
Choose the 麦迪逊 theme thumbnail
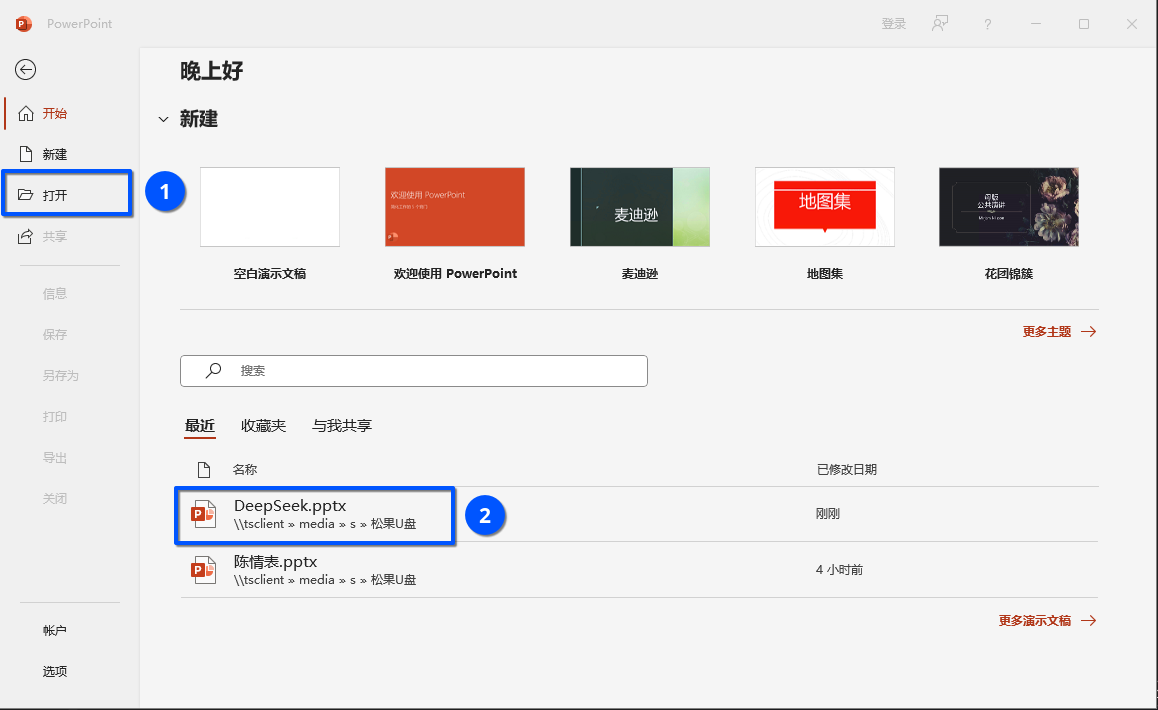640,207
